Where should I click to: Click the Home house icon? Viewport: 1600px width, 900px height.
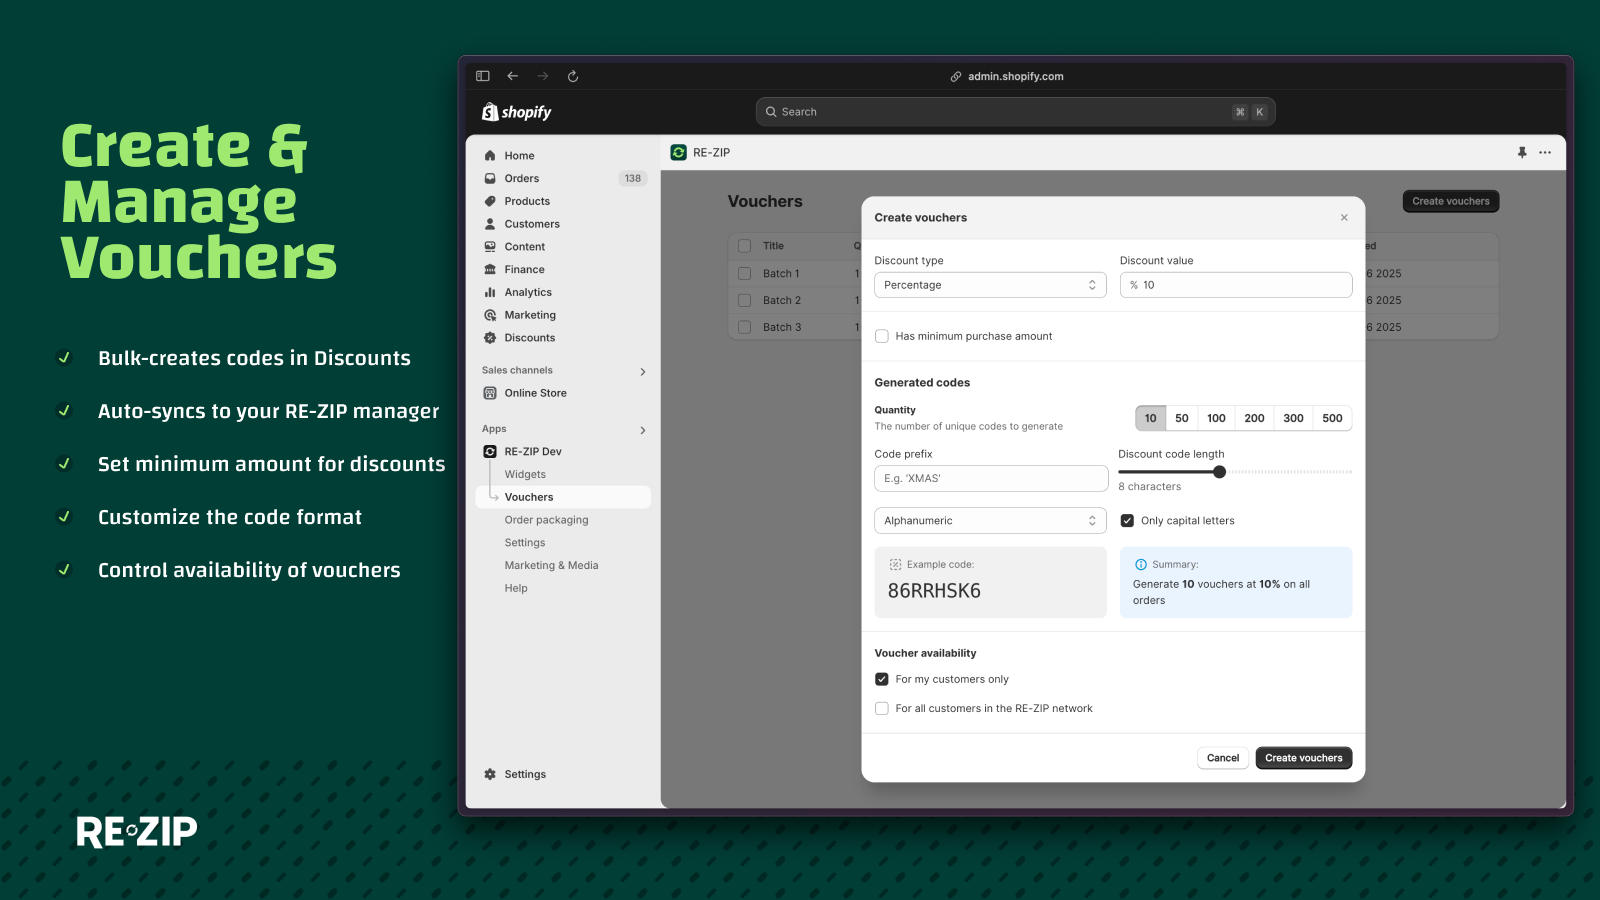point(490,156)
